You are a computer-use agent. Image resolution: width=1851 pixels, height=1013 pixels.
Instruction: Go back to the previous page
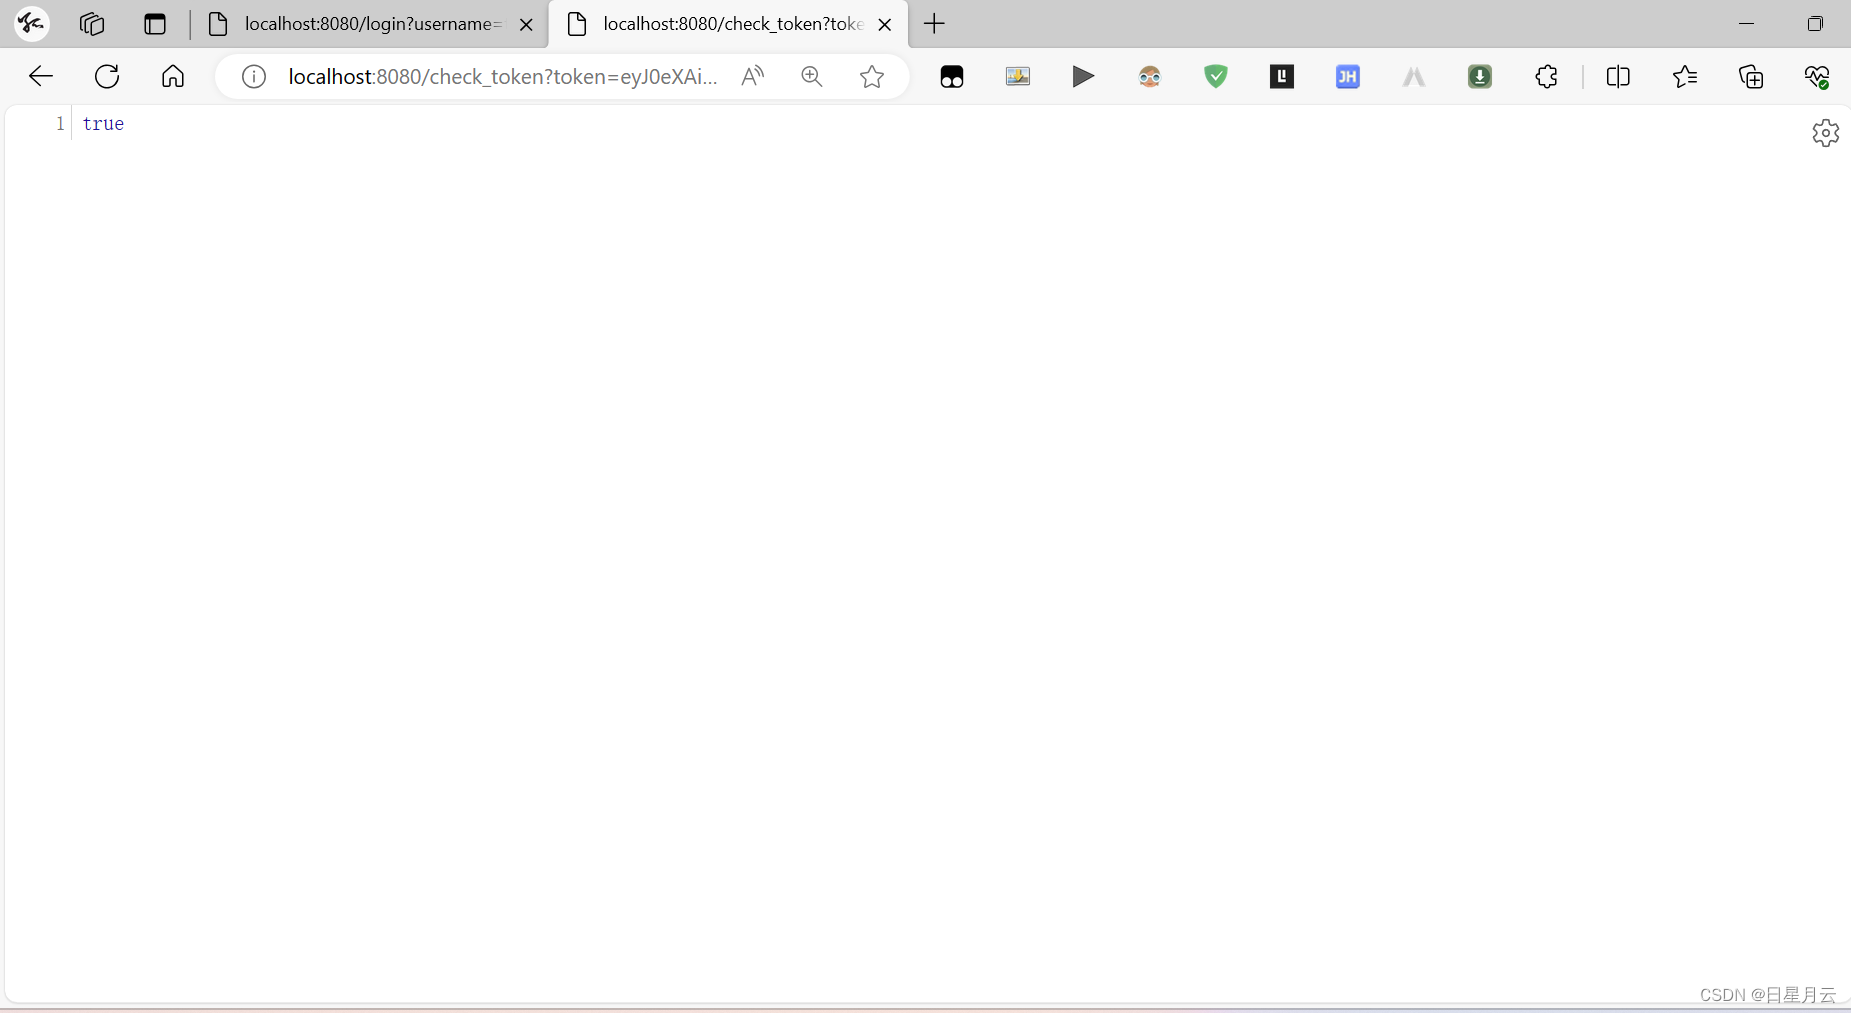pyautogui.click(x=41, y=76)
